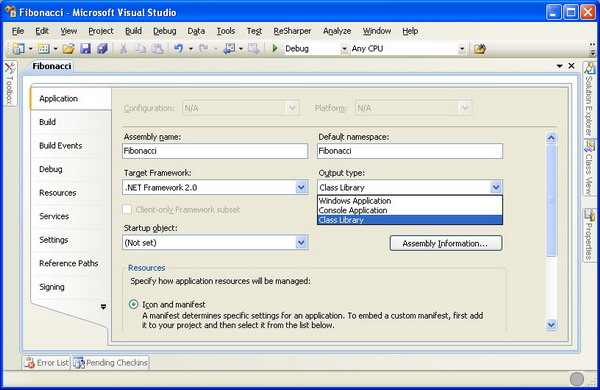
Task: Open the Properties side tab
Action: [x=589, y=235]
